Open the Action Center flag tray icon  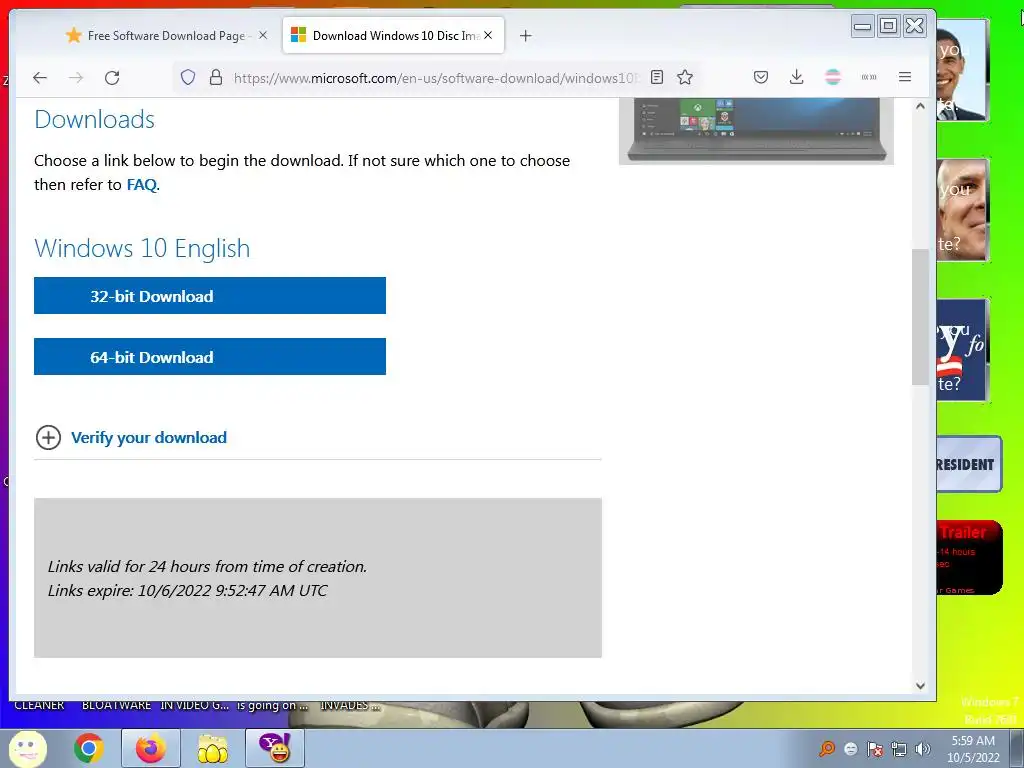pos(875,749)
